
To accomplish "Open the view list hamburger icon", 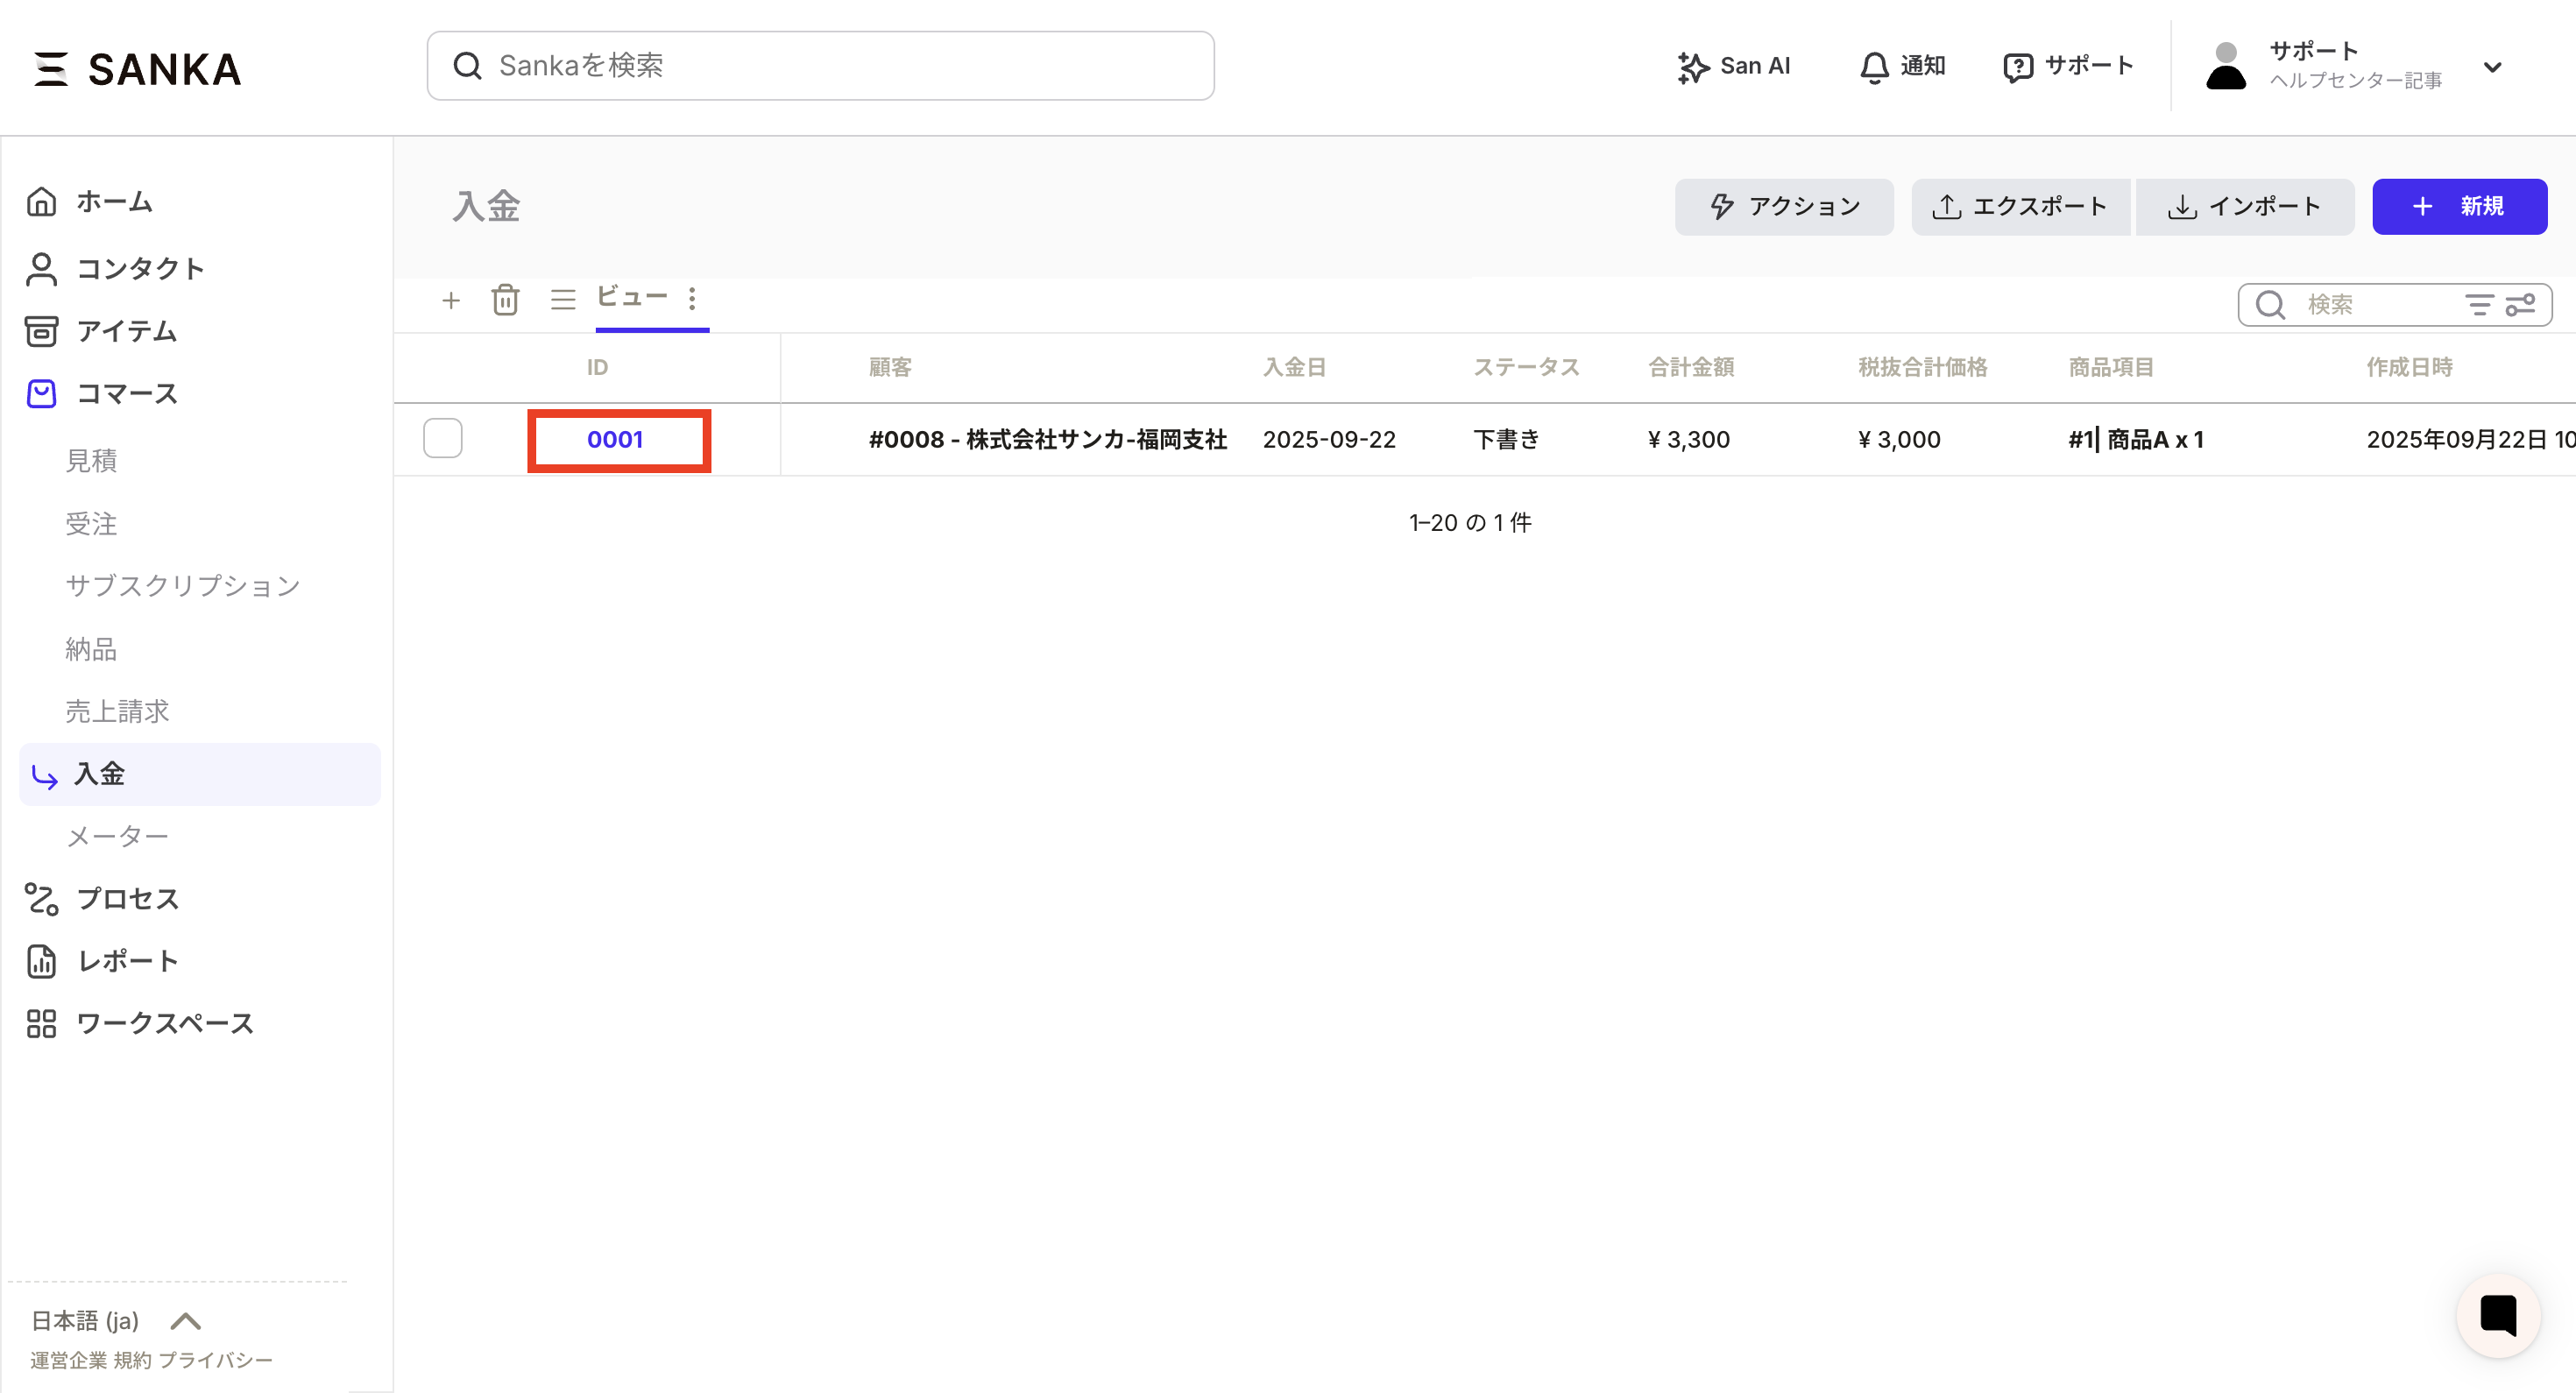I will pos(563,300).
